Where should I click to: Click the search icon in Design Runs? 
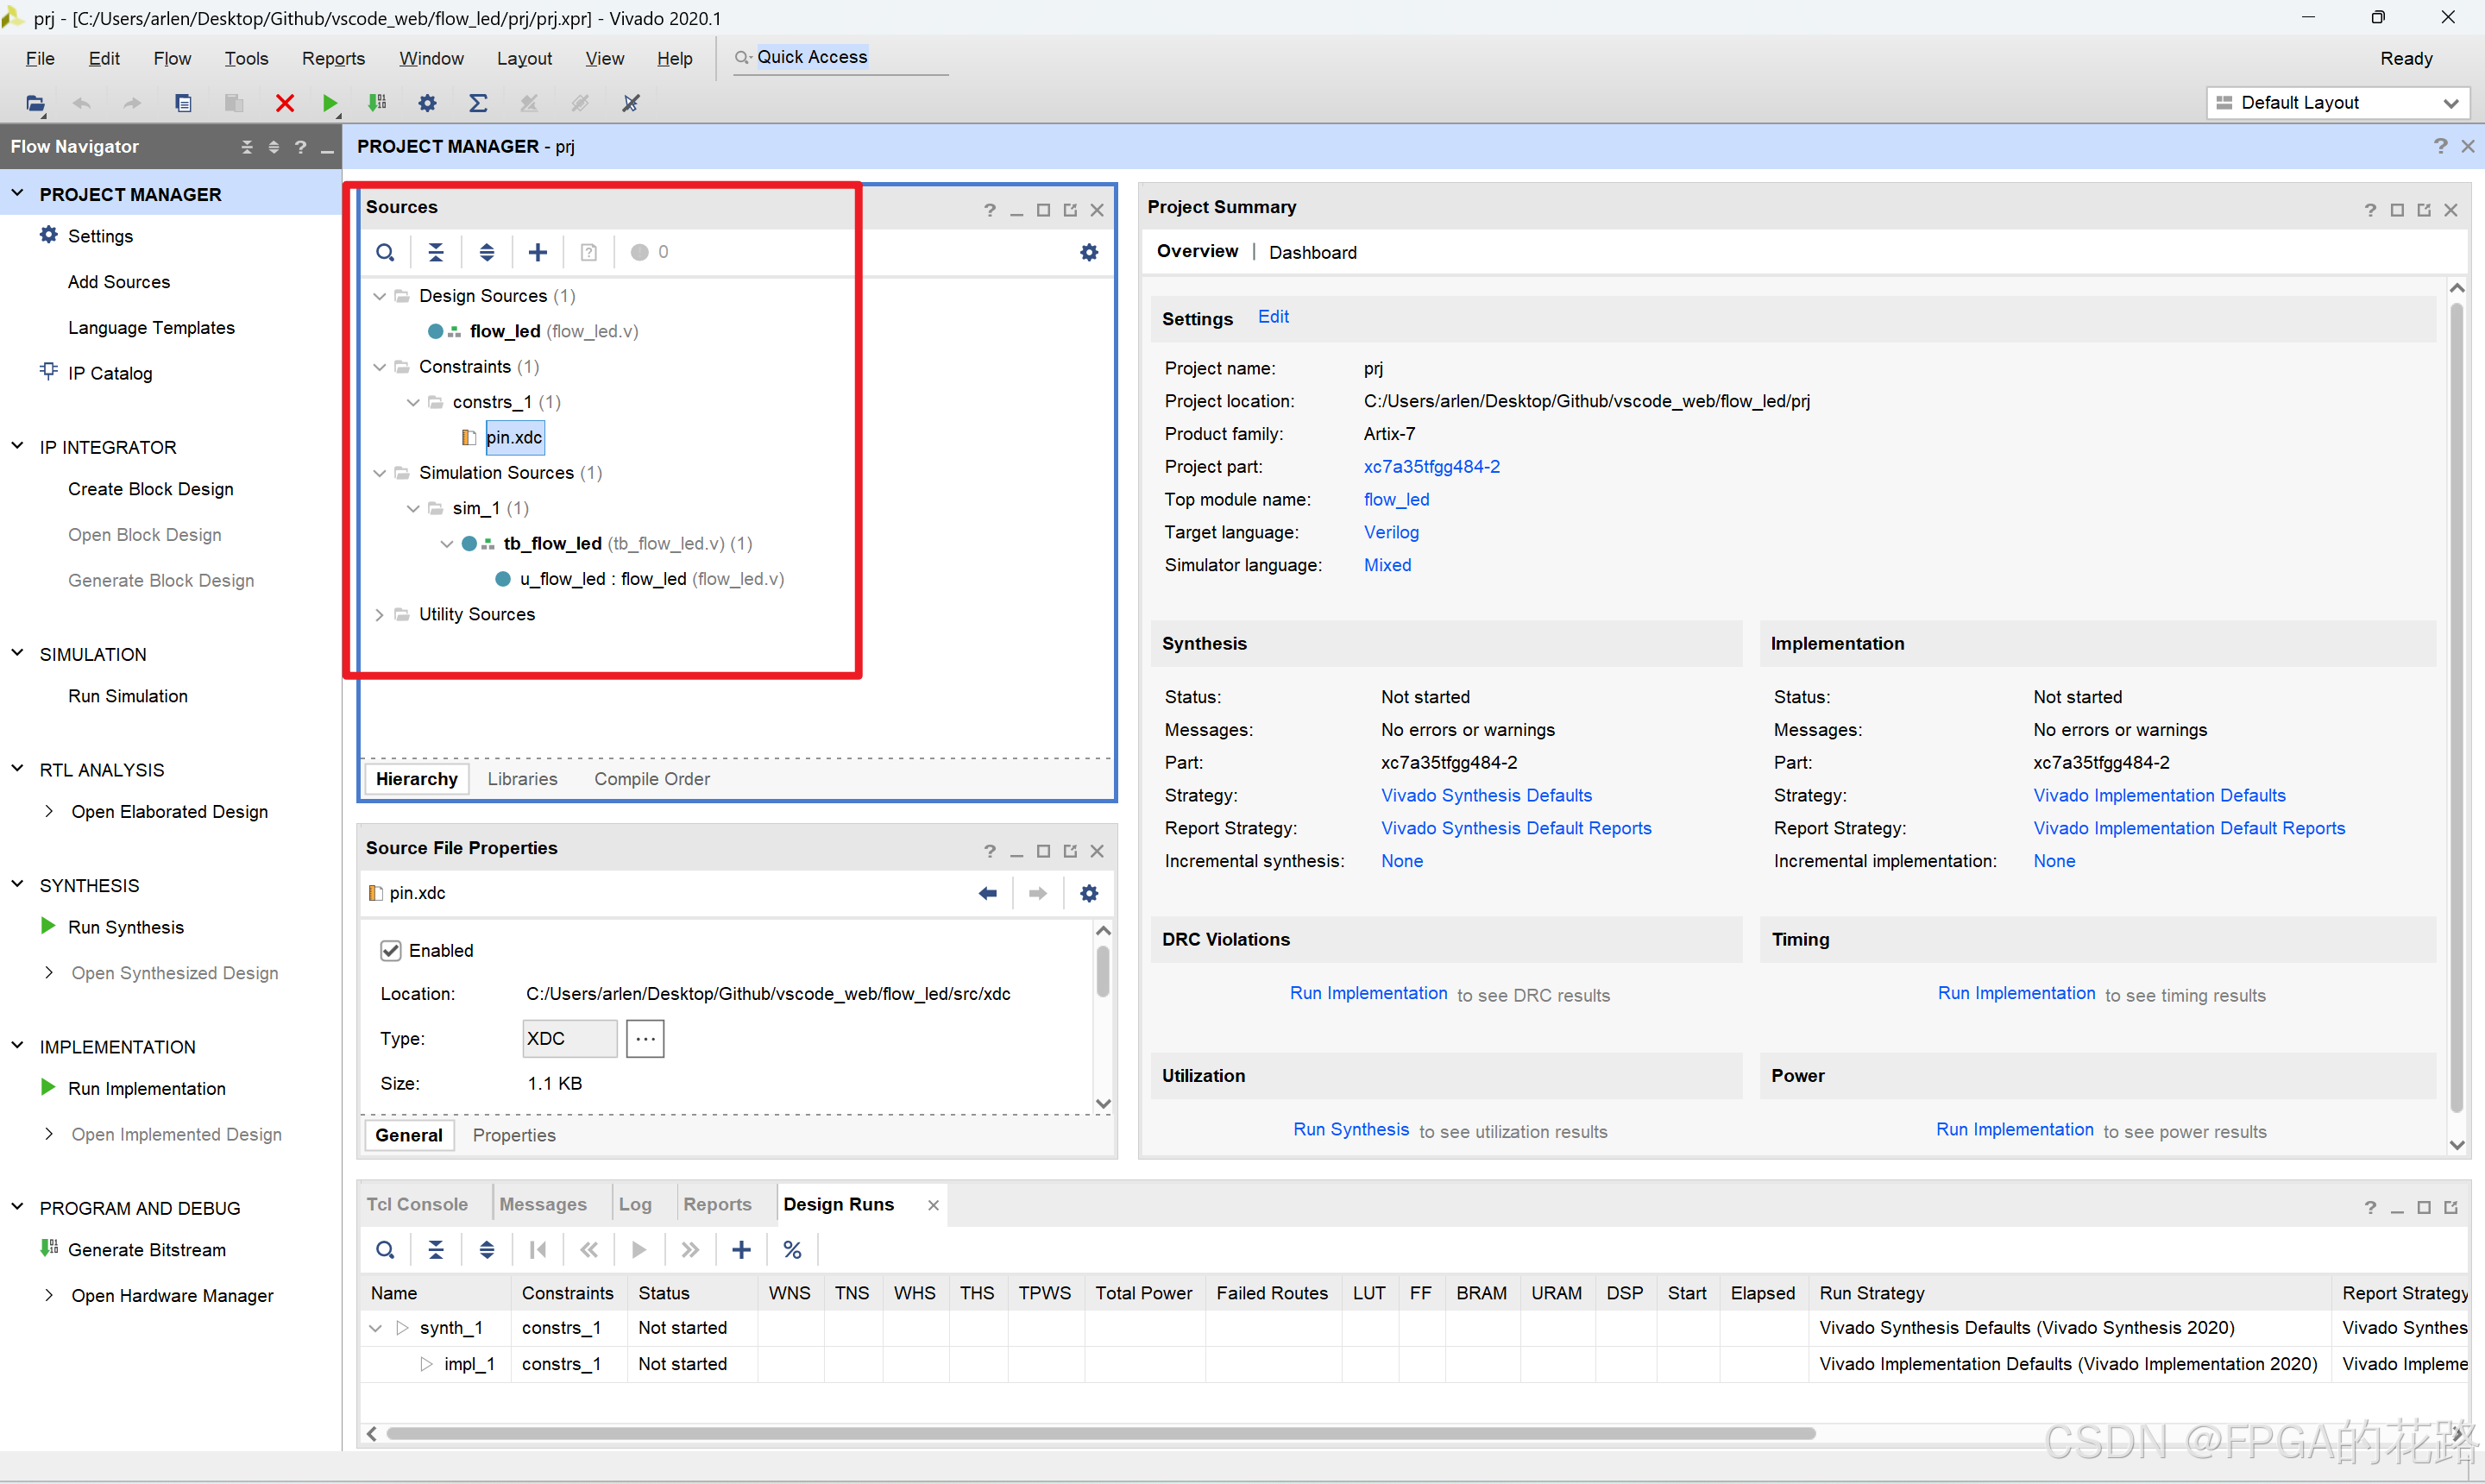pos(385,1250)
